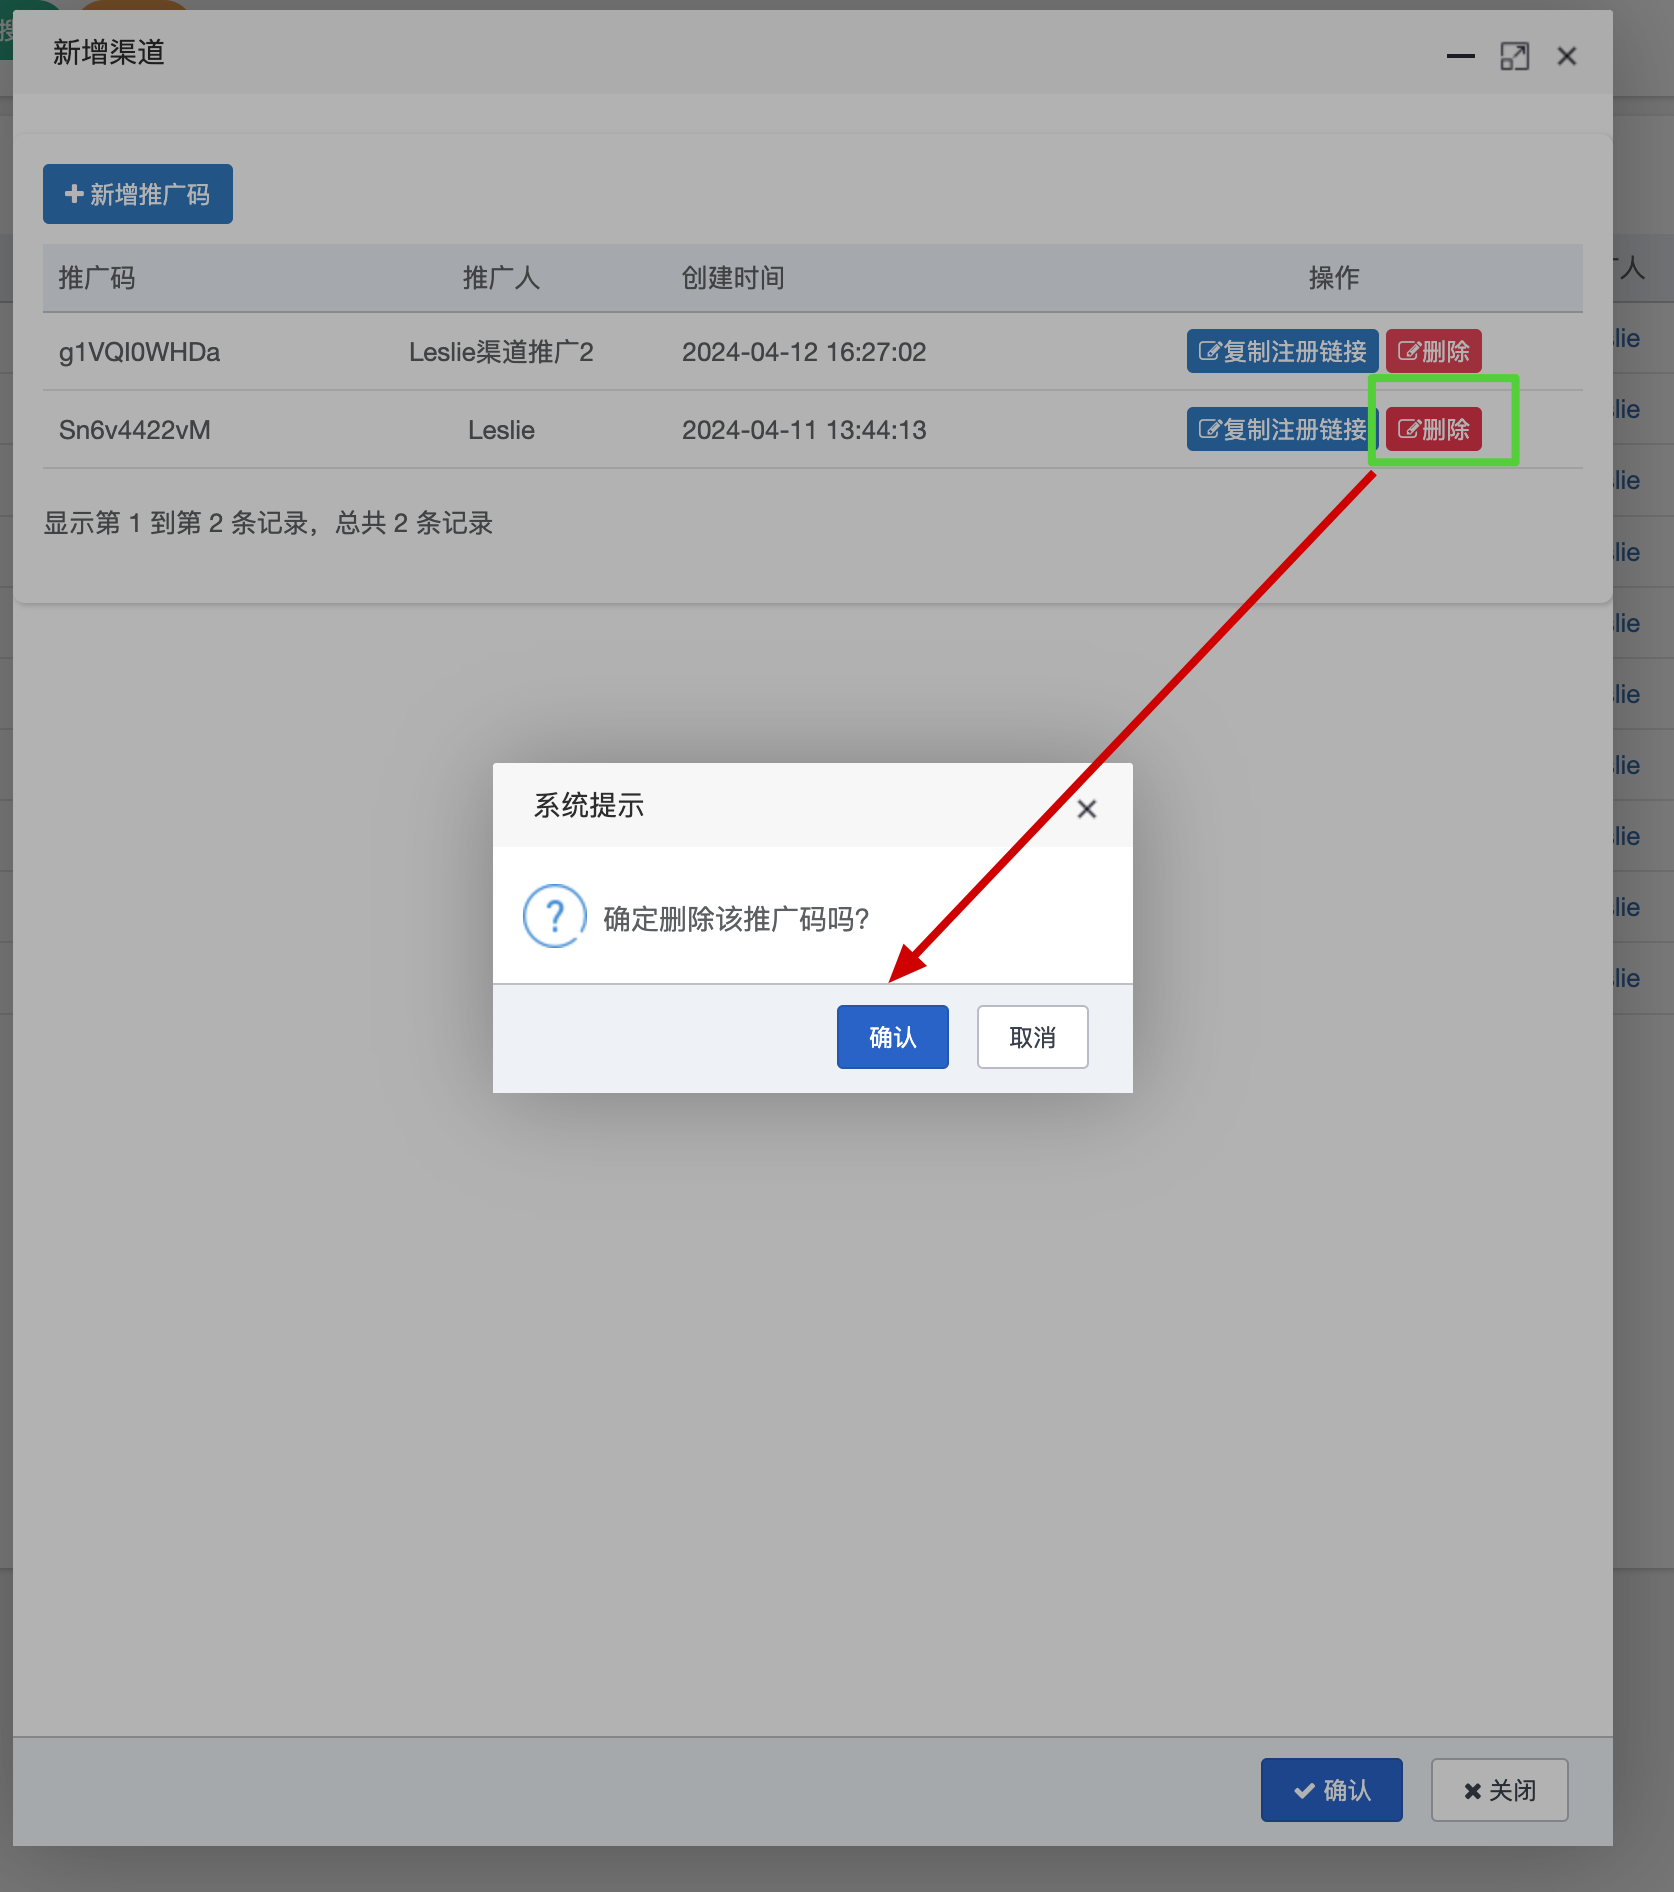The image size is (1674, 1892).
Task: Click 确认 with checkmark at window bottom
Action: coord(1331,1790)
